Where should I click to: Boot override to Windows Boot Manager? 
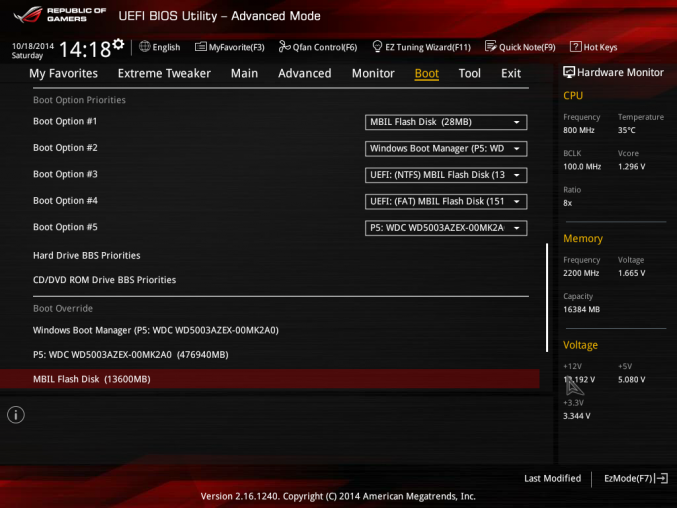coord(156,330)
